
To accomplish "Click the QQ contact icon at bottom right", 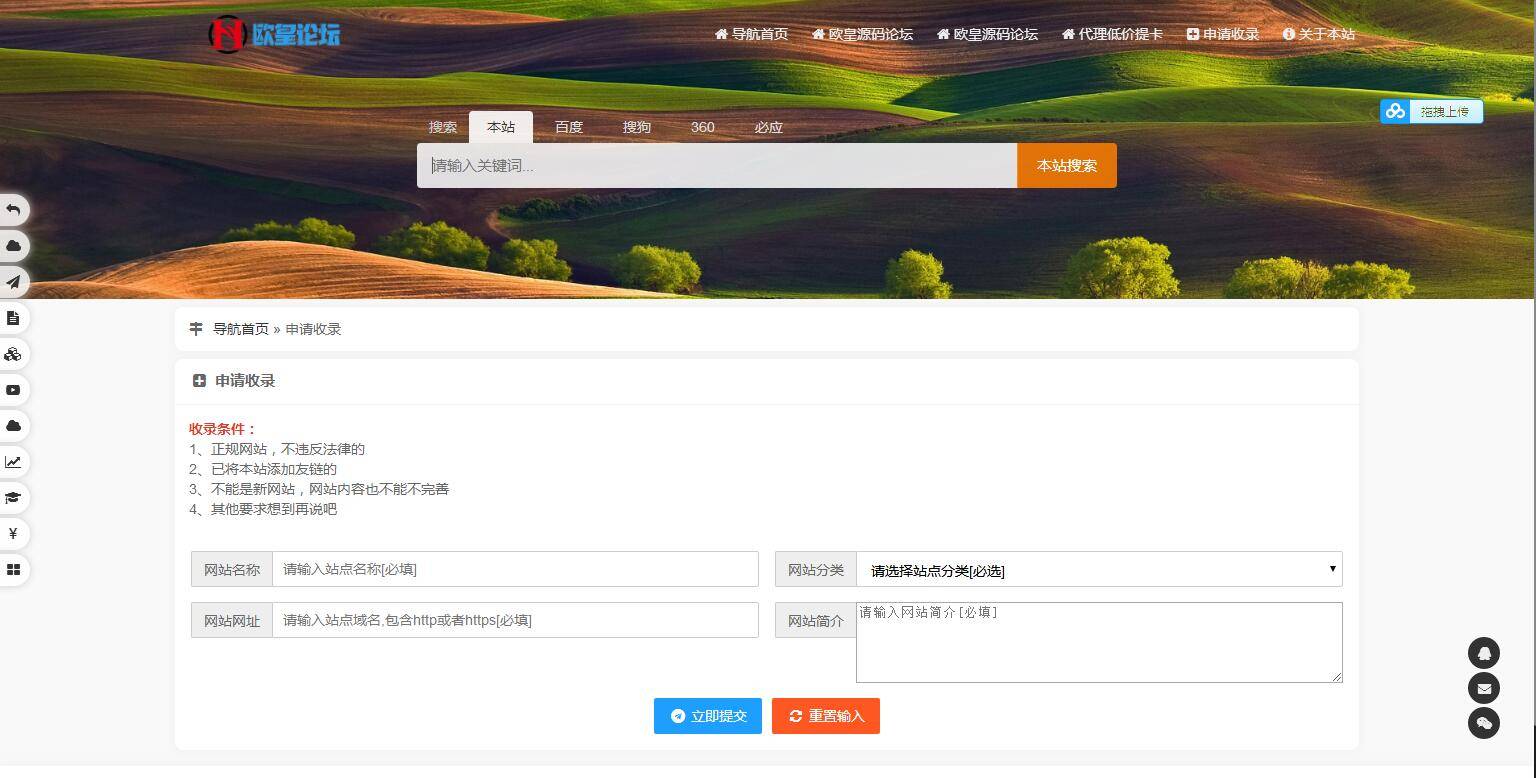I will coord(1484,653).
